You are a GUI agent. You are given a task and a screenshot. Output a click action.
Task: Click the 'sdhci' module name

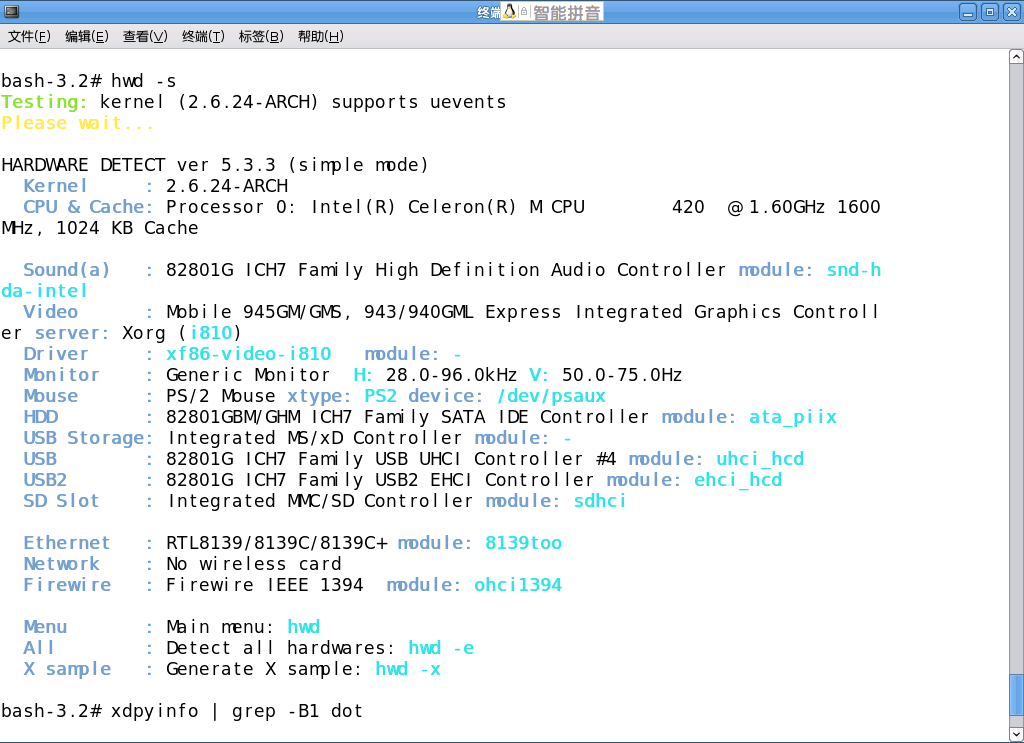[600, 501]
